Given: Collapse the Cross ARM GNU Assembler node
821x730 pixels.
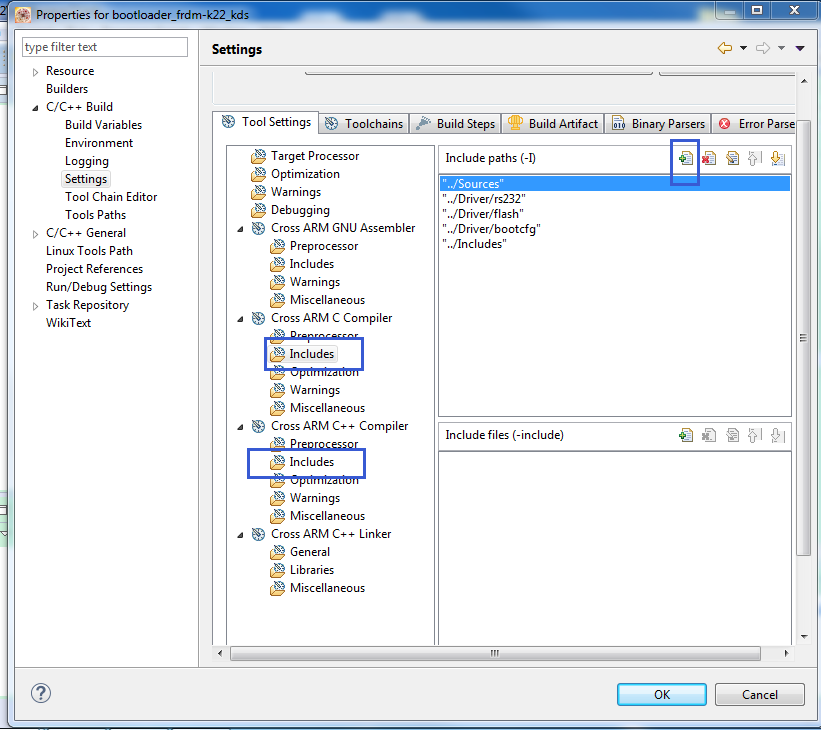Looking at the screenshot, I should point(240,229).
